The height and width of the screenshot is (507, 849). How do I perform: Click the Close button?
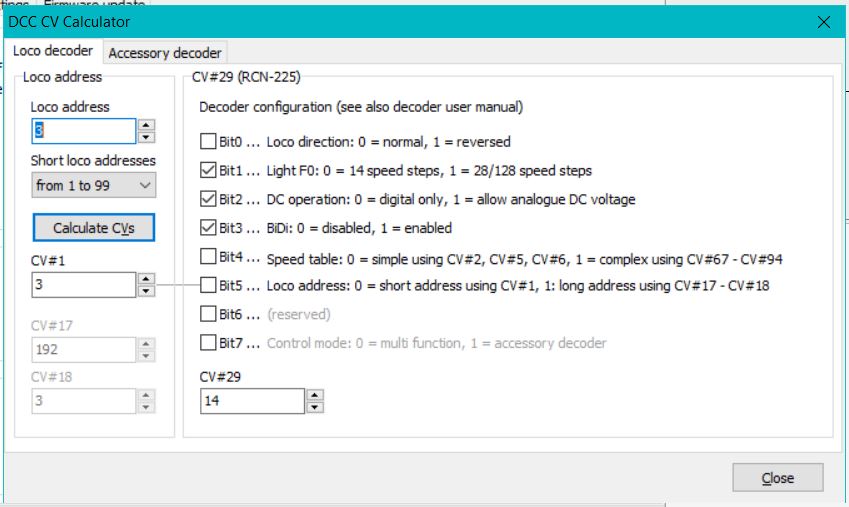(x=777, y=478)
